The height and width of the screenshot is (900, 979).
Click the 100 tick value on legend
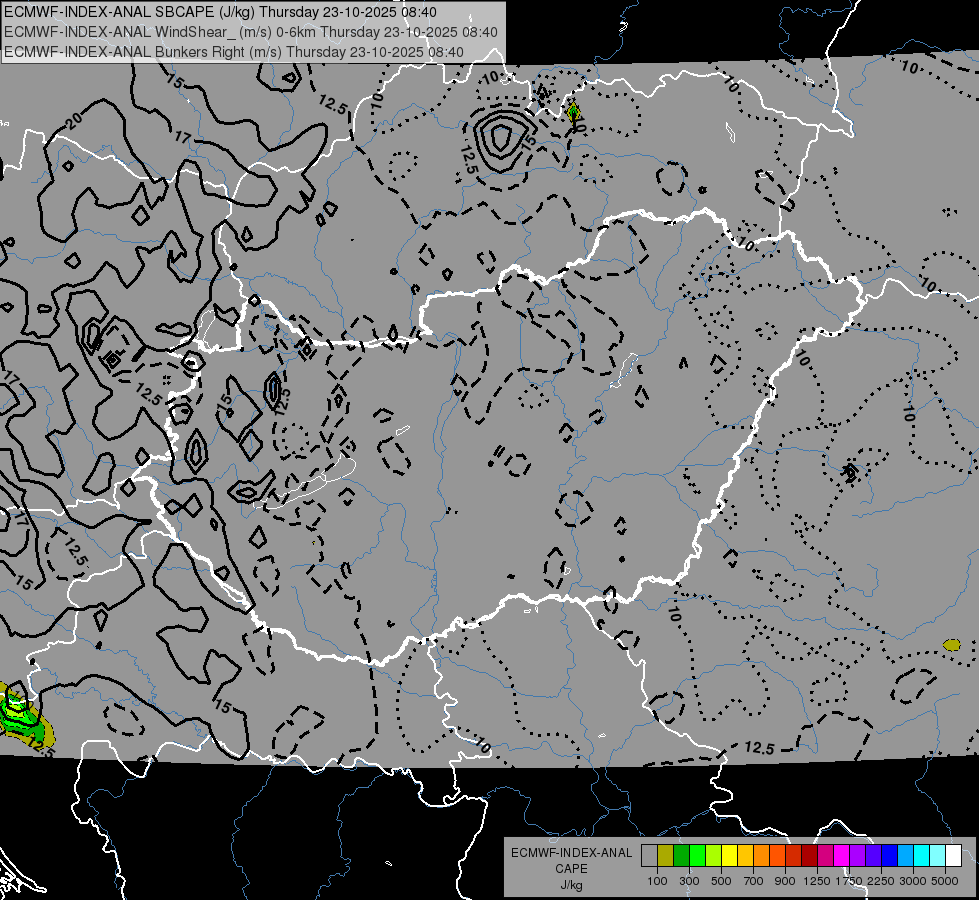(657, 881)
